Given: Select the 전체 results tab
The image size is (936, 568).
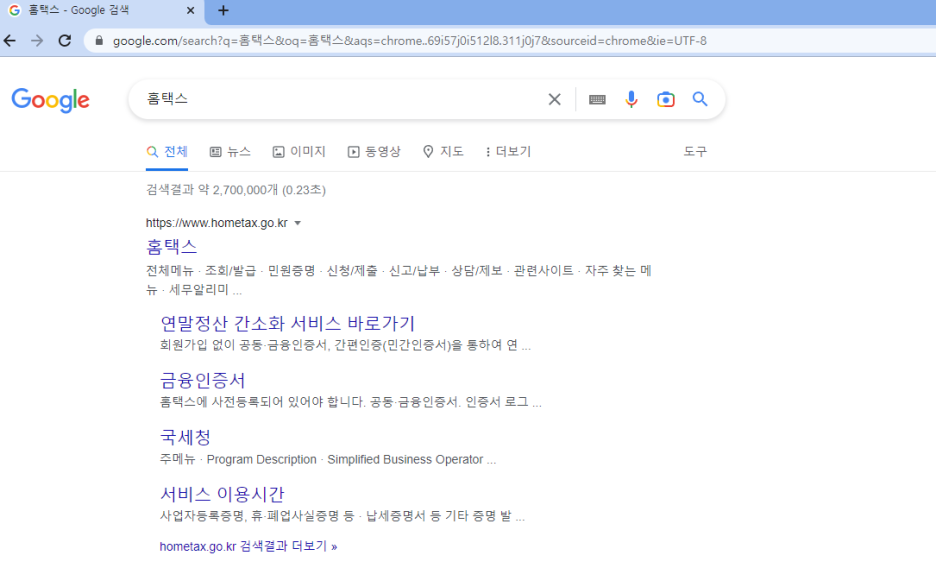Looking at the screenshot, I should click(167, 152).
